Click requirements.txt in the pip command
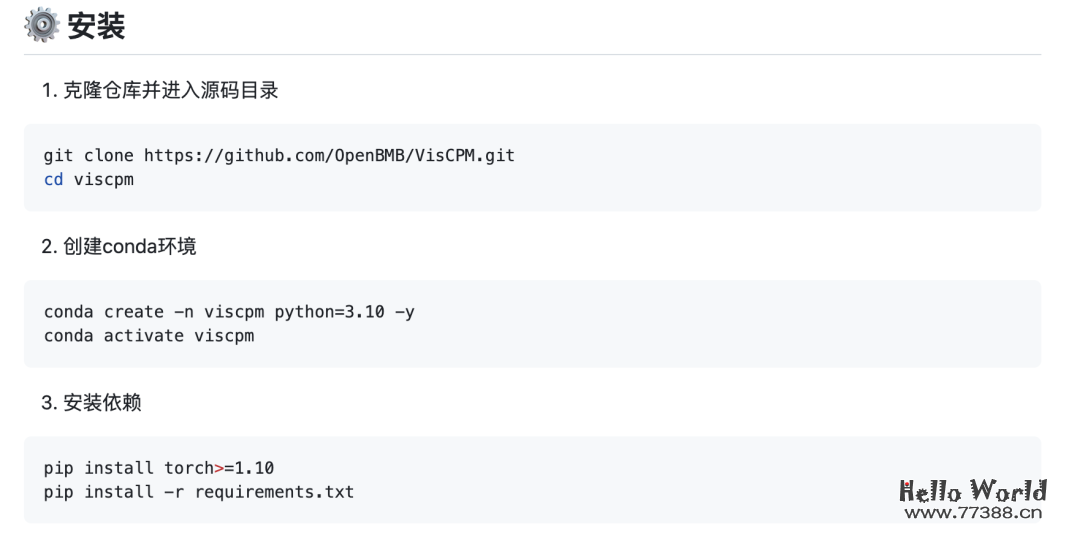The height and width of the screenshot is (543, 1080). click(x=274, y=492)
